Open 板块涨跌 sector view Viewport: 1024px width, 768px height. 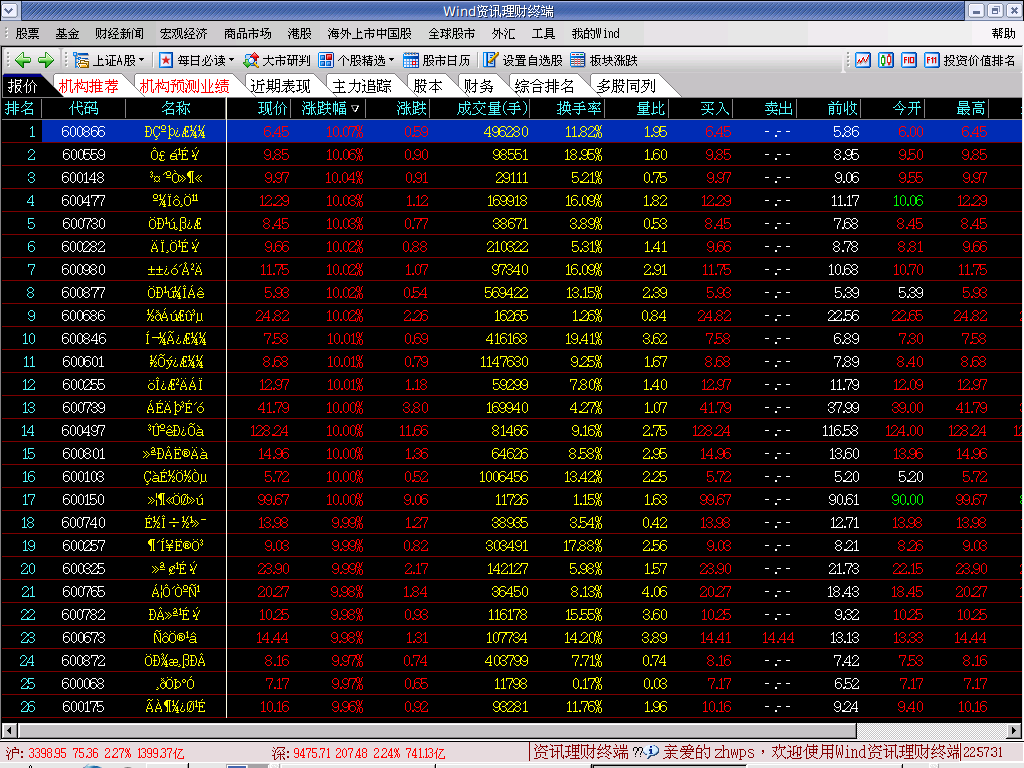[604, 61]
